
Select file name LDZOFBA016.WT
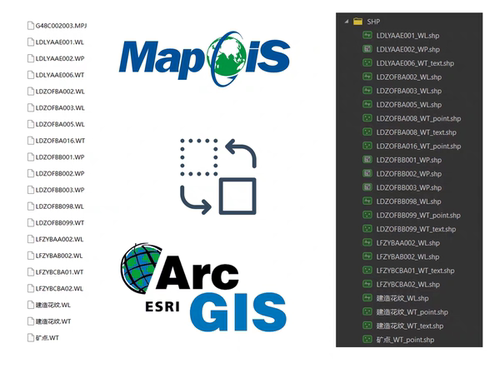[60, 141]
